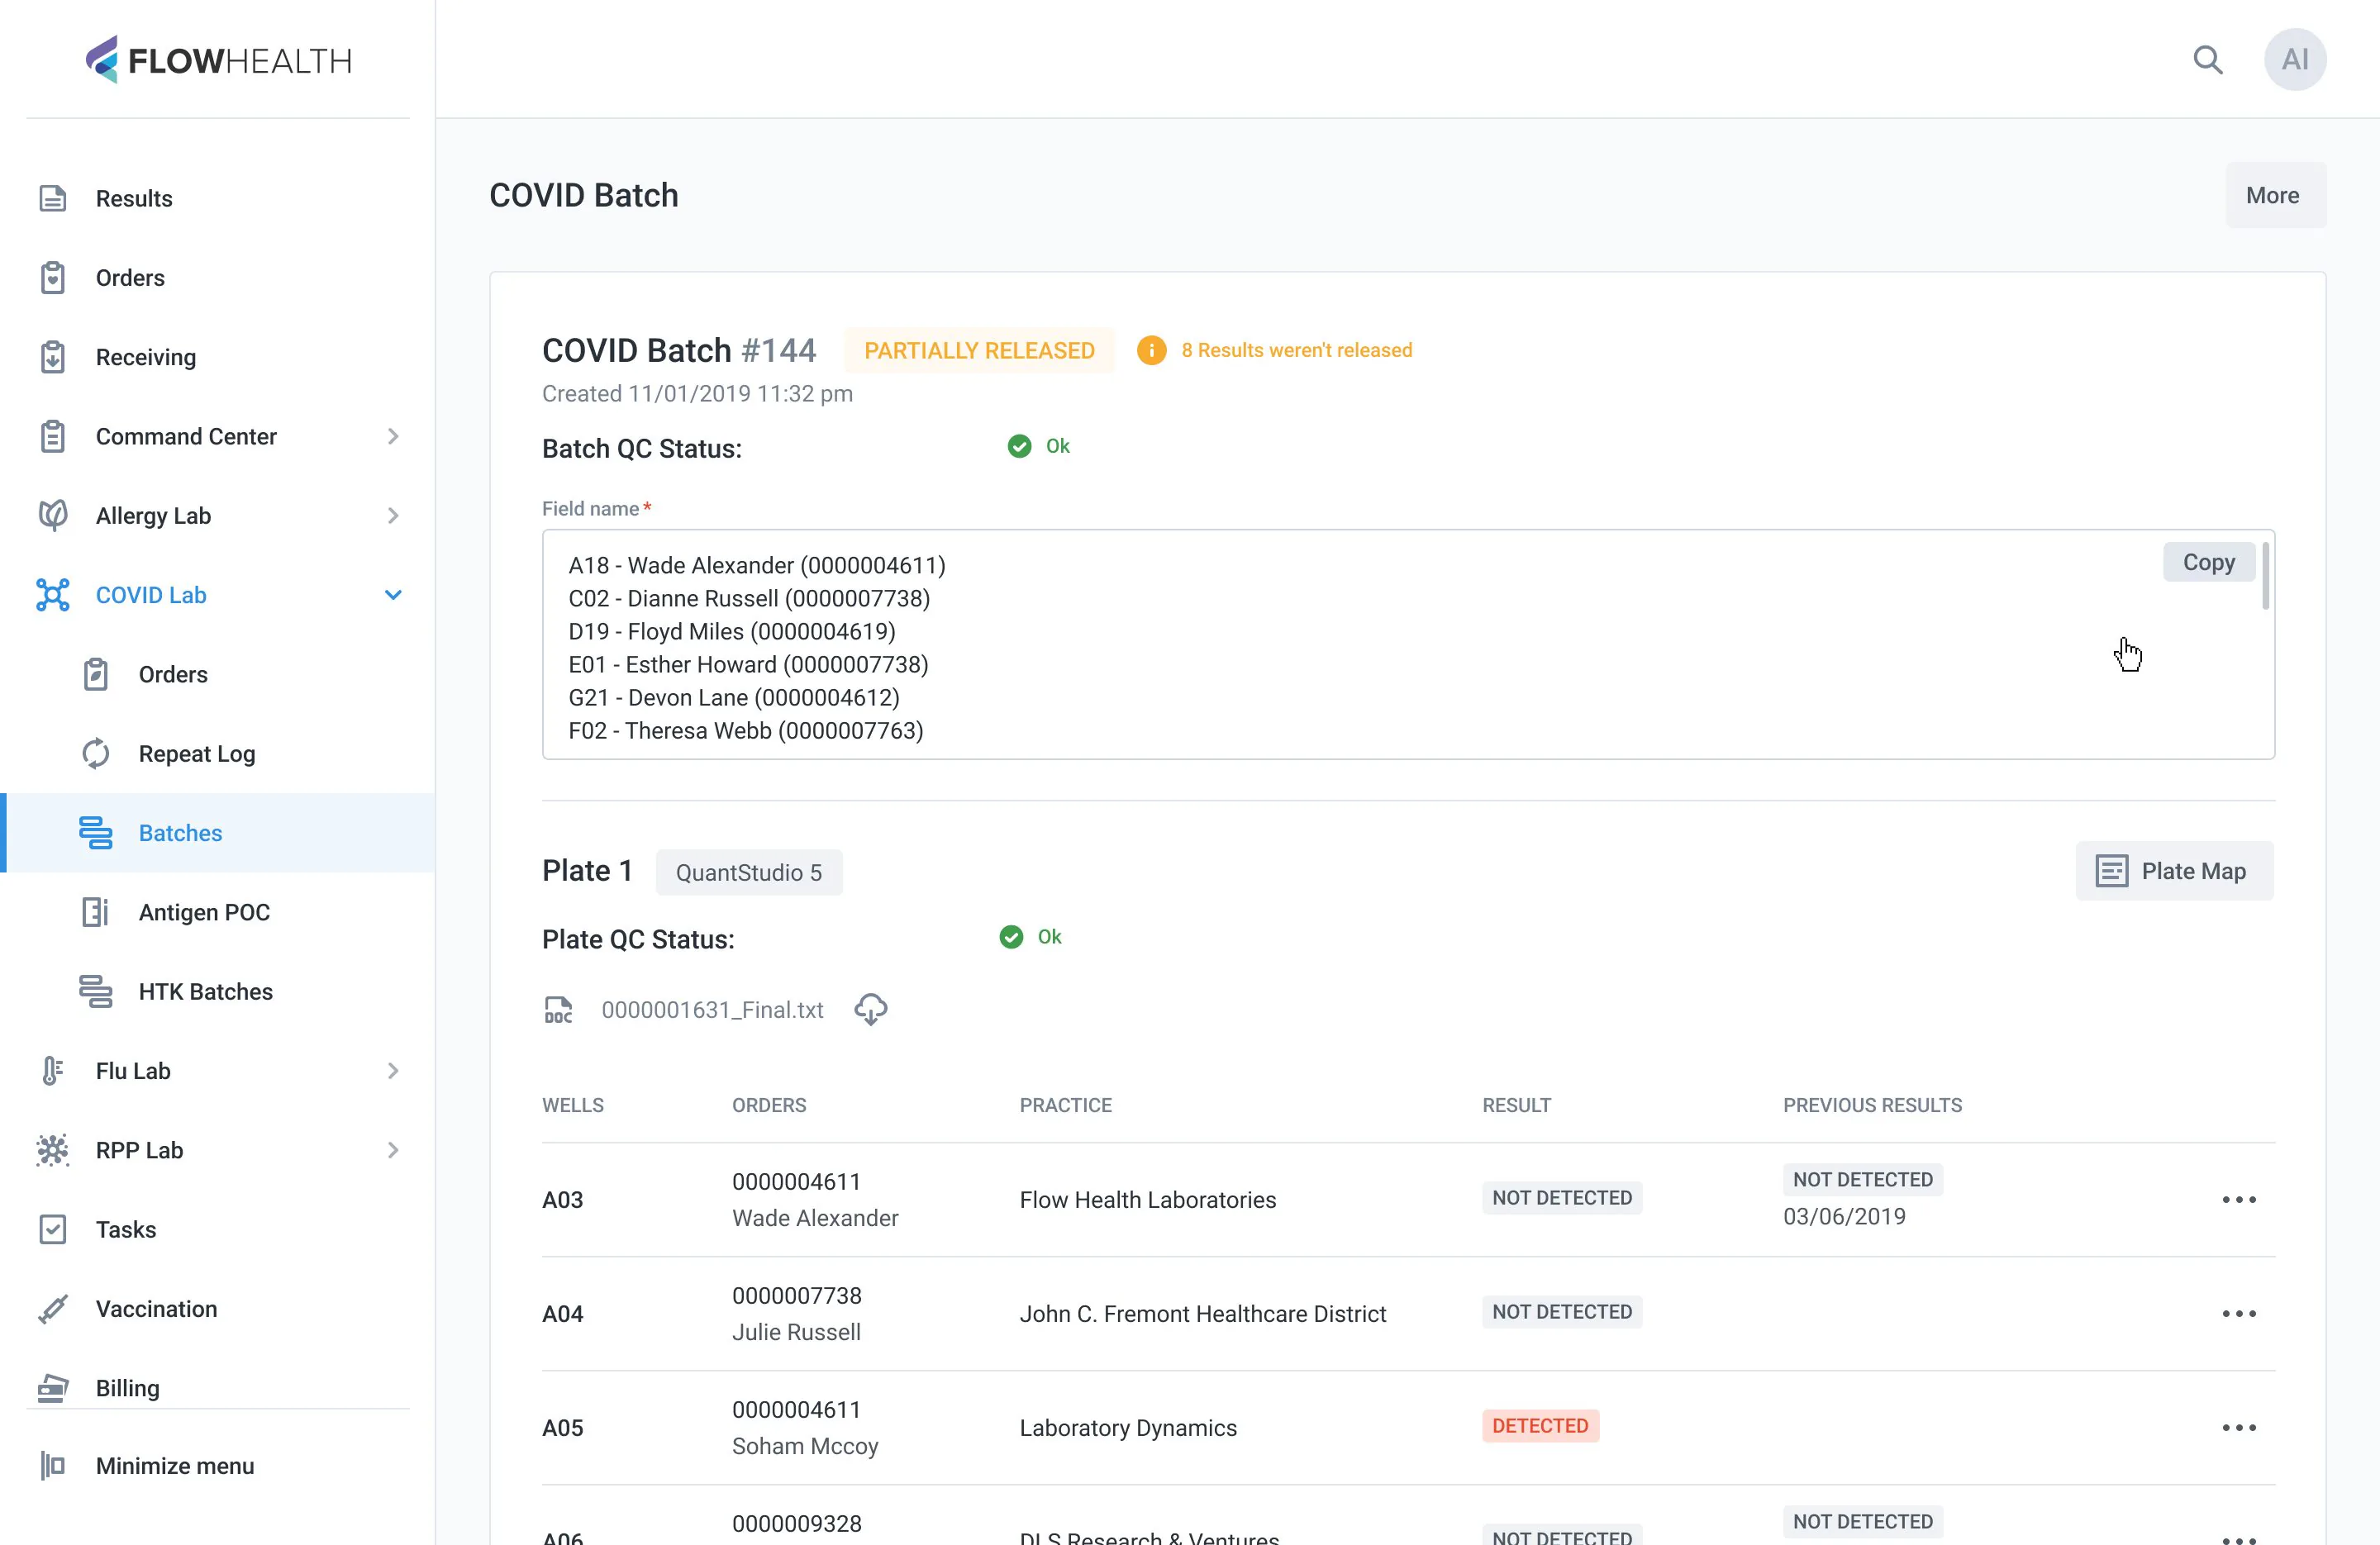This screenshot has height=1545, width=2380.
Task: Click the orange info icon beside unreleased results
Action: tap(1151, 351)
